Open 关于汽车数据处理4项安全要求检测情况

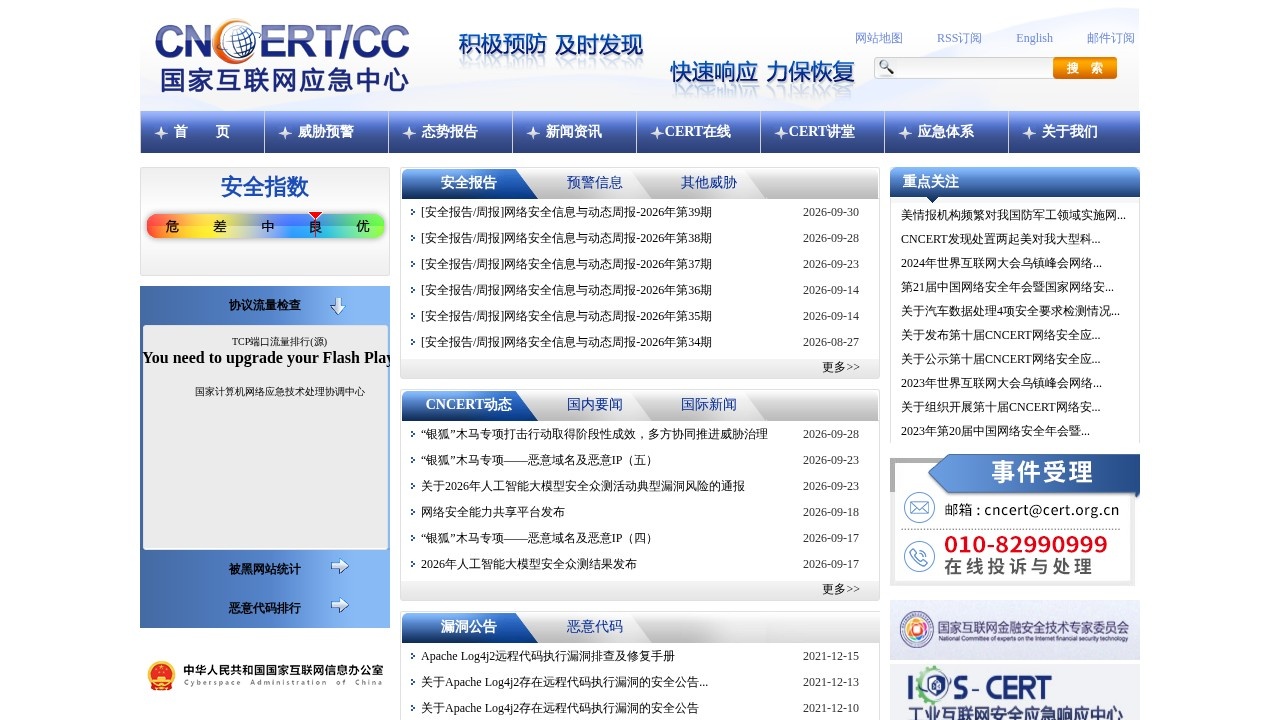[x=1010, y=311]
